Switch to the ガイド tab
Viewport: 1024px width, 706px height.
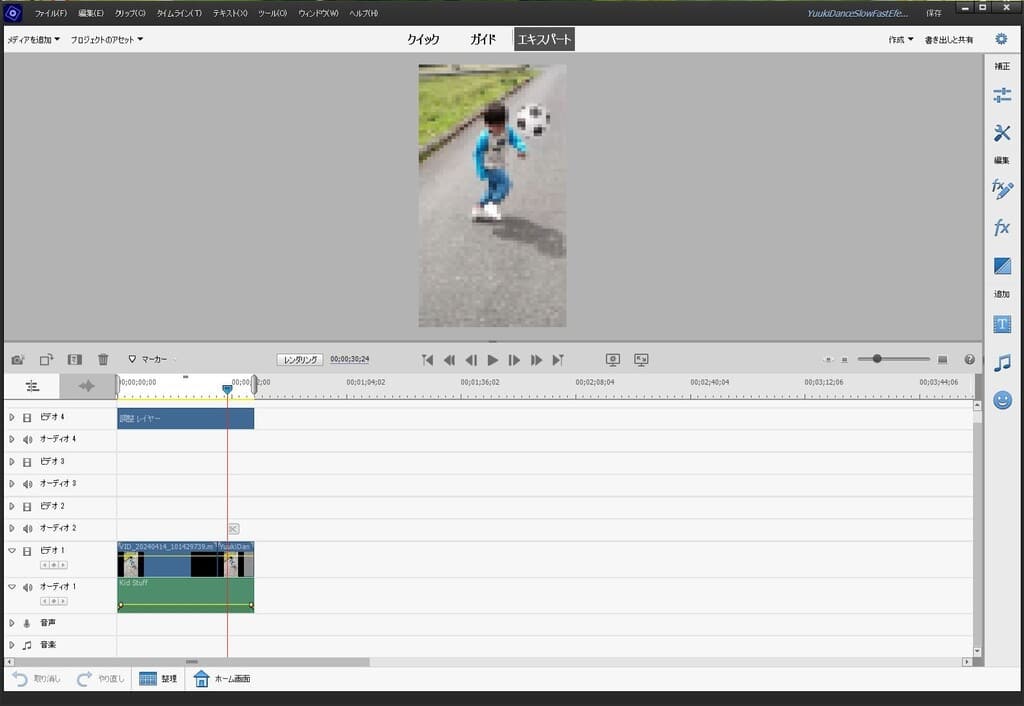[483, 39]
